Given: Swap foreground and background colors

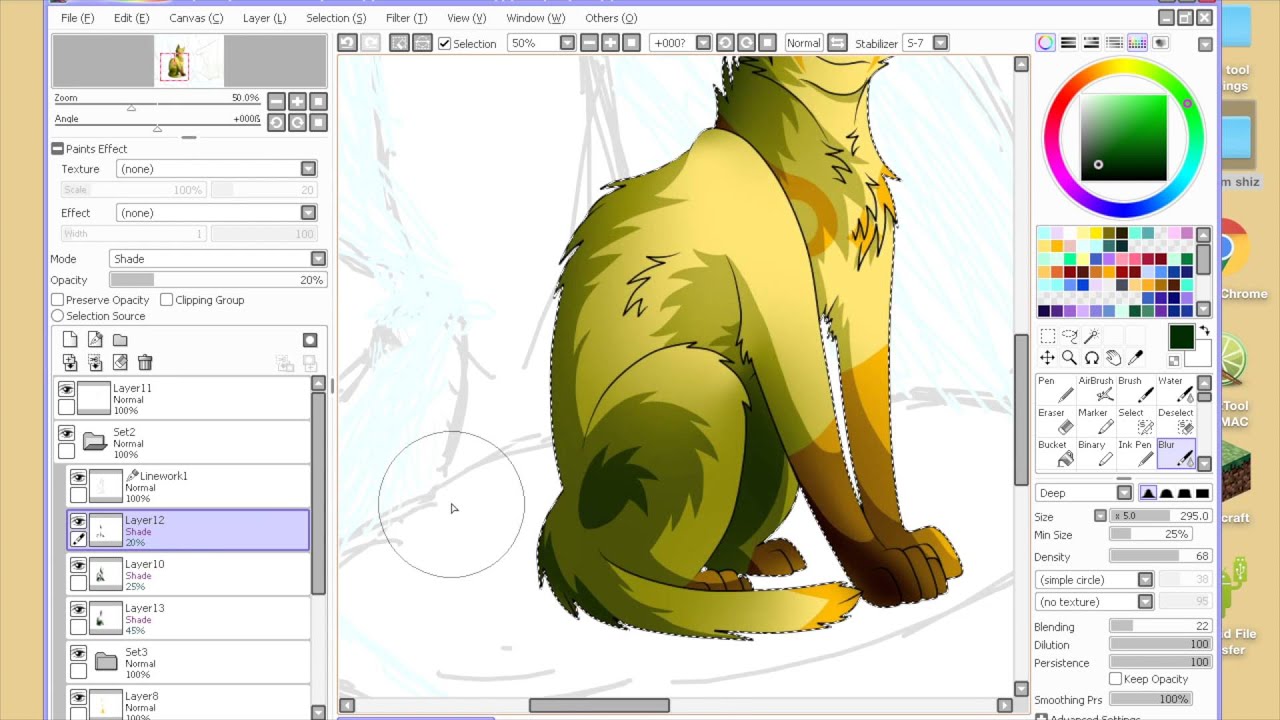Looking at the screenshot, I should tap(1205, 331).
